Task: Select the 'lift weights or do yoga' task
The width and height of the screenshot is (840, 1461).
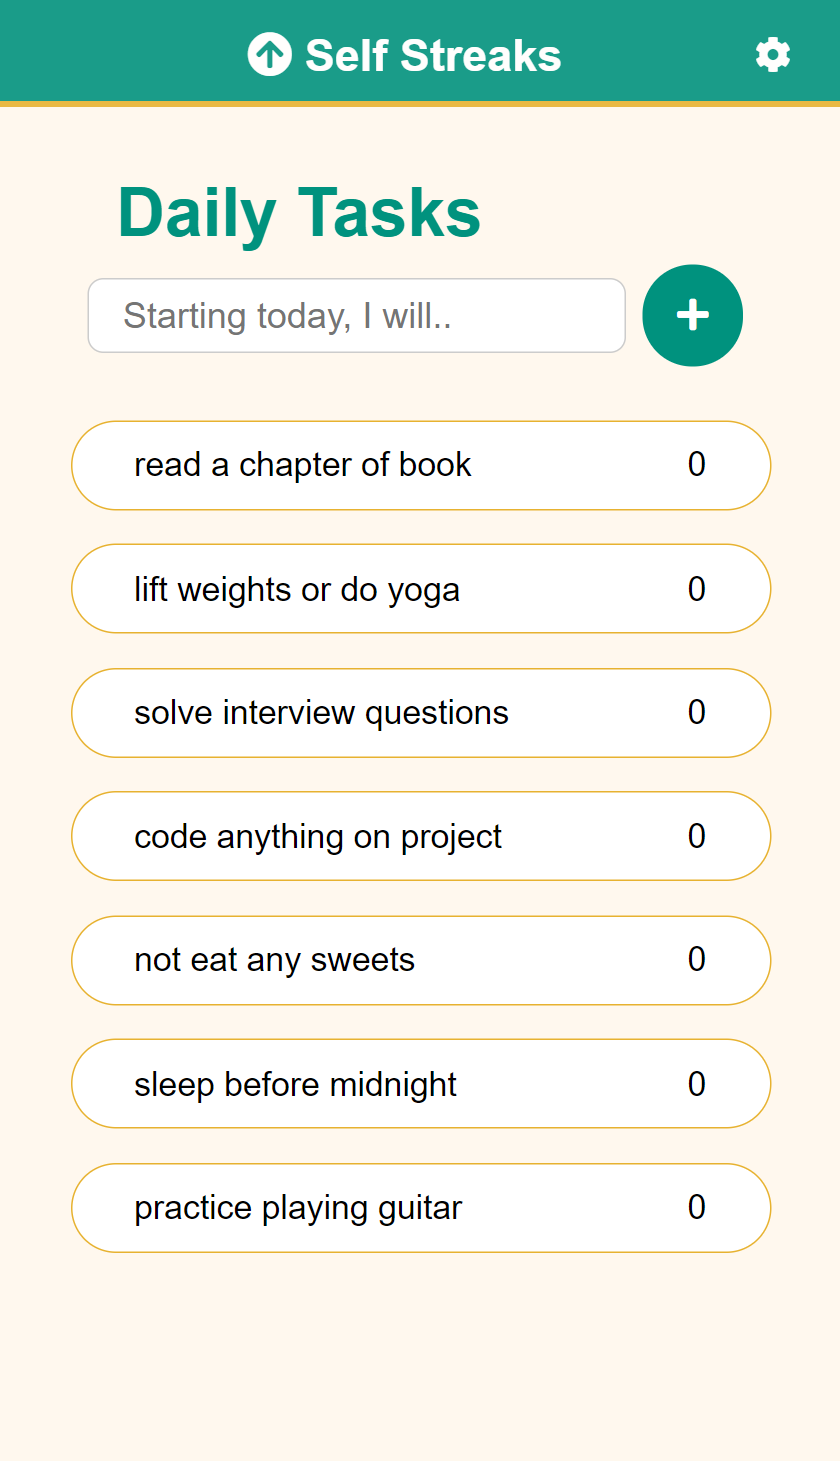Action: tap(297, 589)
